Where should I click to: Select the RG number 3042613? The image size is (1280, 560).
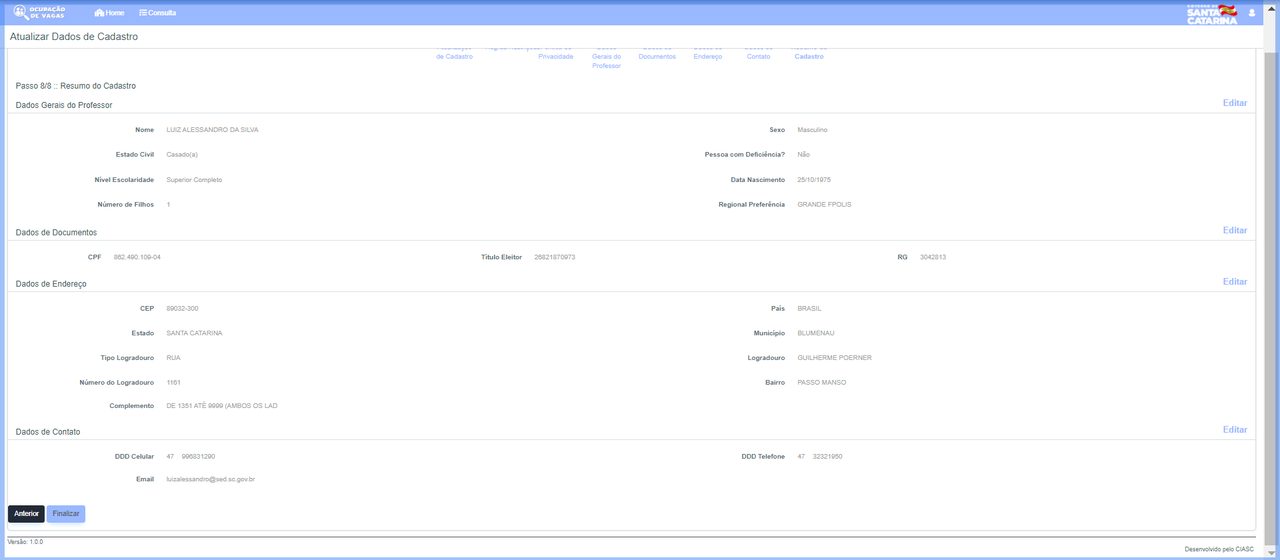[933, 257]
